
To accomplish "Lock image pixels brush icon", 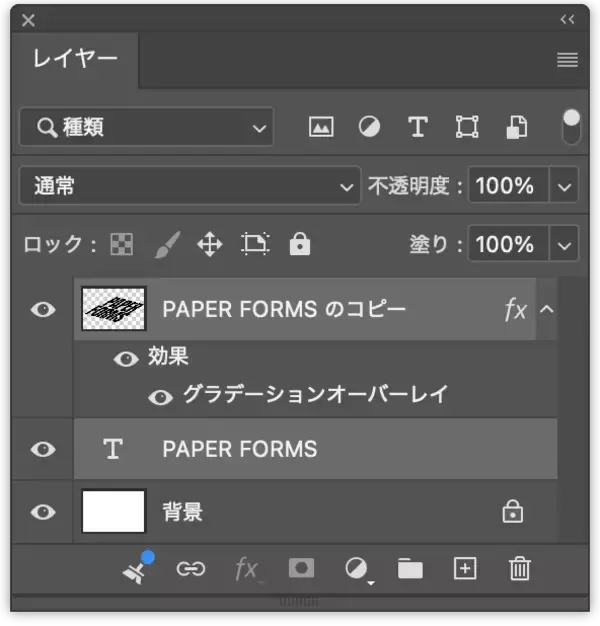I will point(167,244).
